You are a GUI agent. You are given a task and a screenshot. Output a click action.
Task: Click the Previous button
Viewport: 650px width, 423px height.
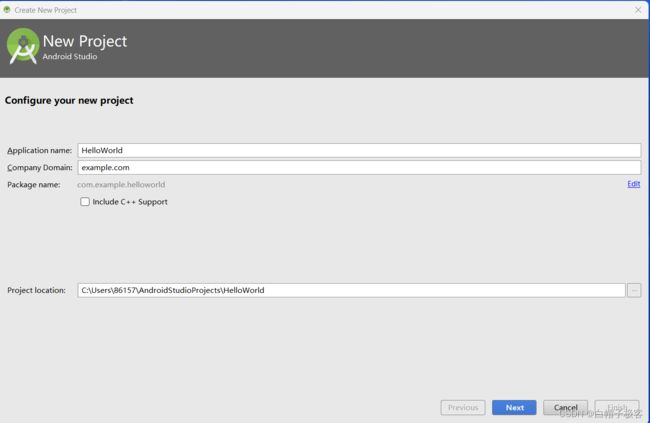463,408
